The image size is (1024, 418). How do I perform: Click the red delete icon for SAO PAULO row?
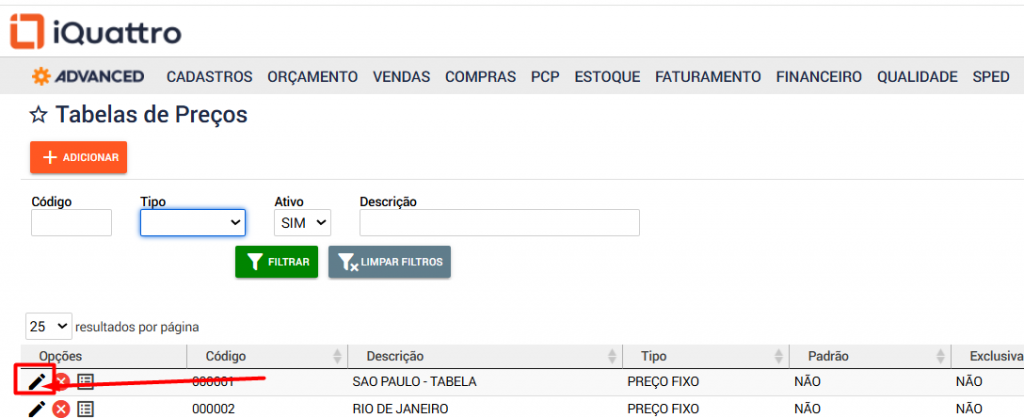tap(61, 381)
